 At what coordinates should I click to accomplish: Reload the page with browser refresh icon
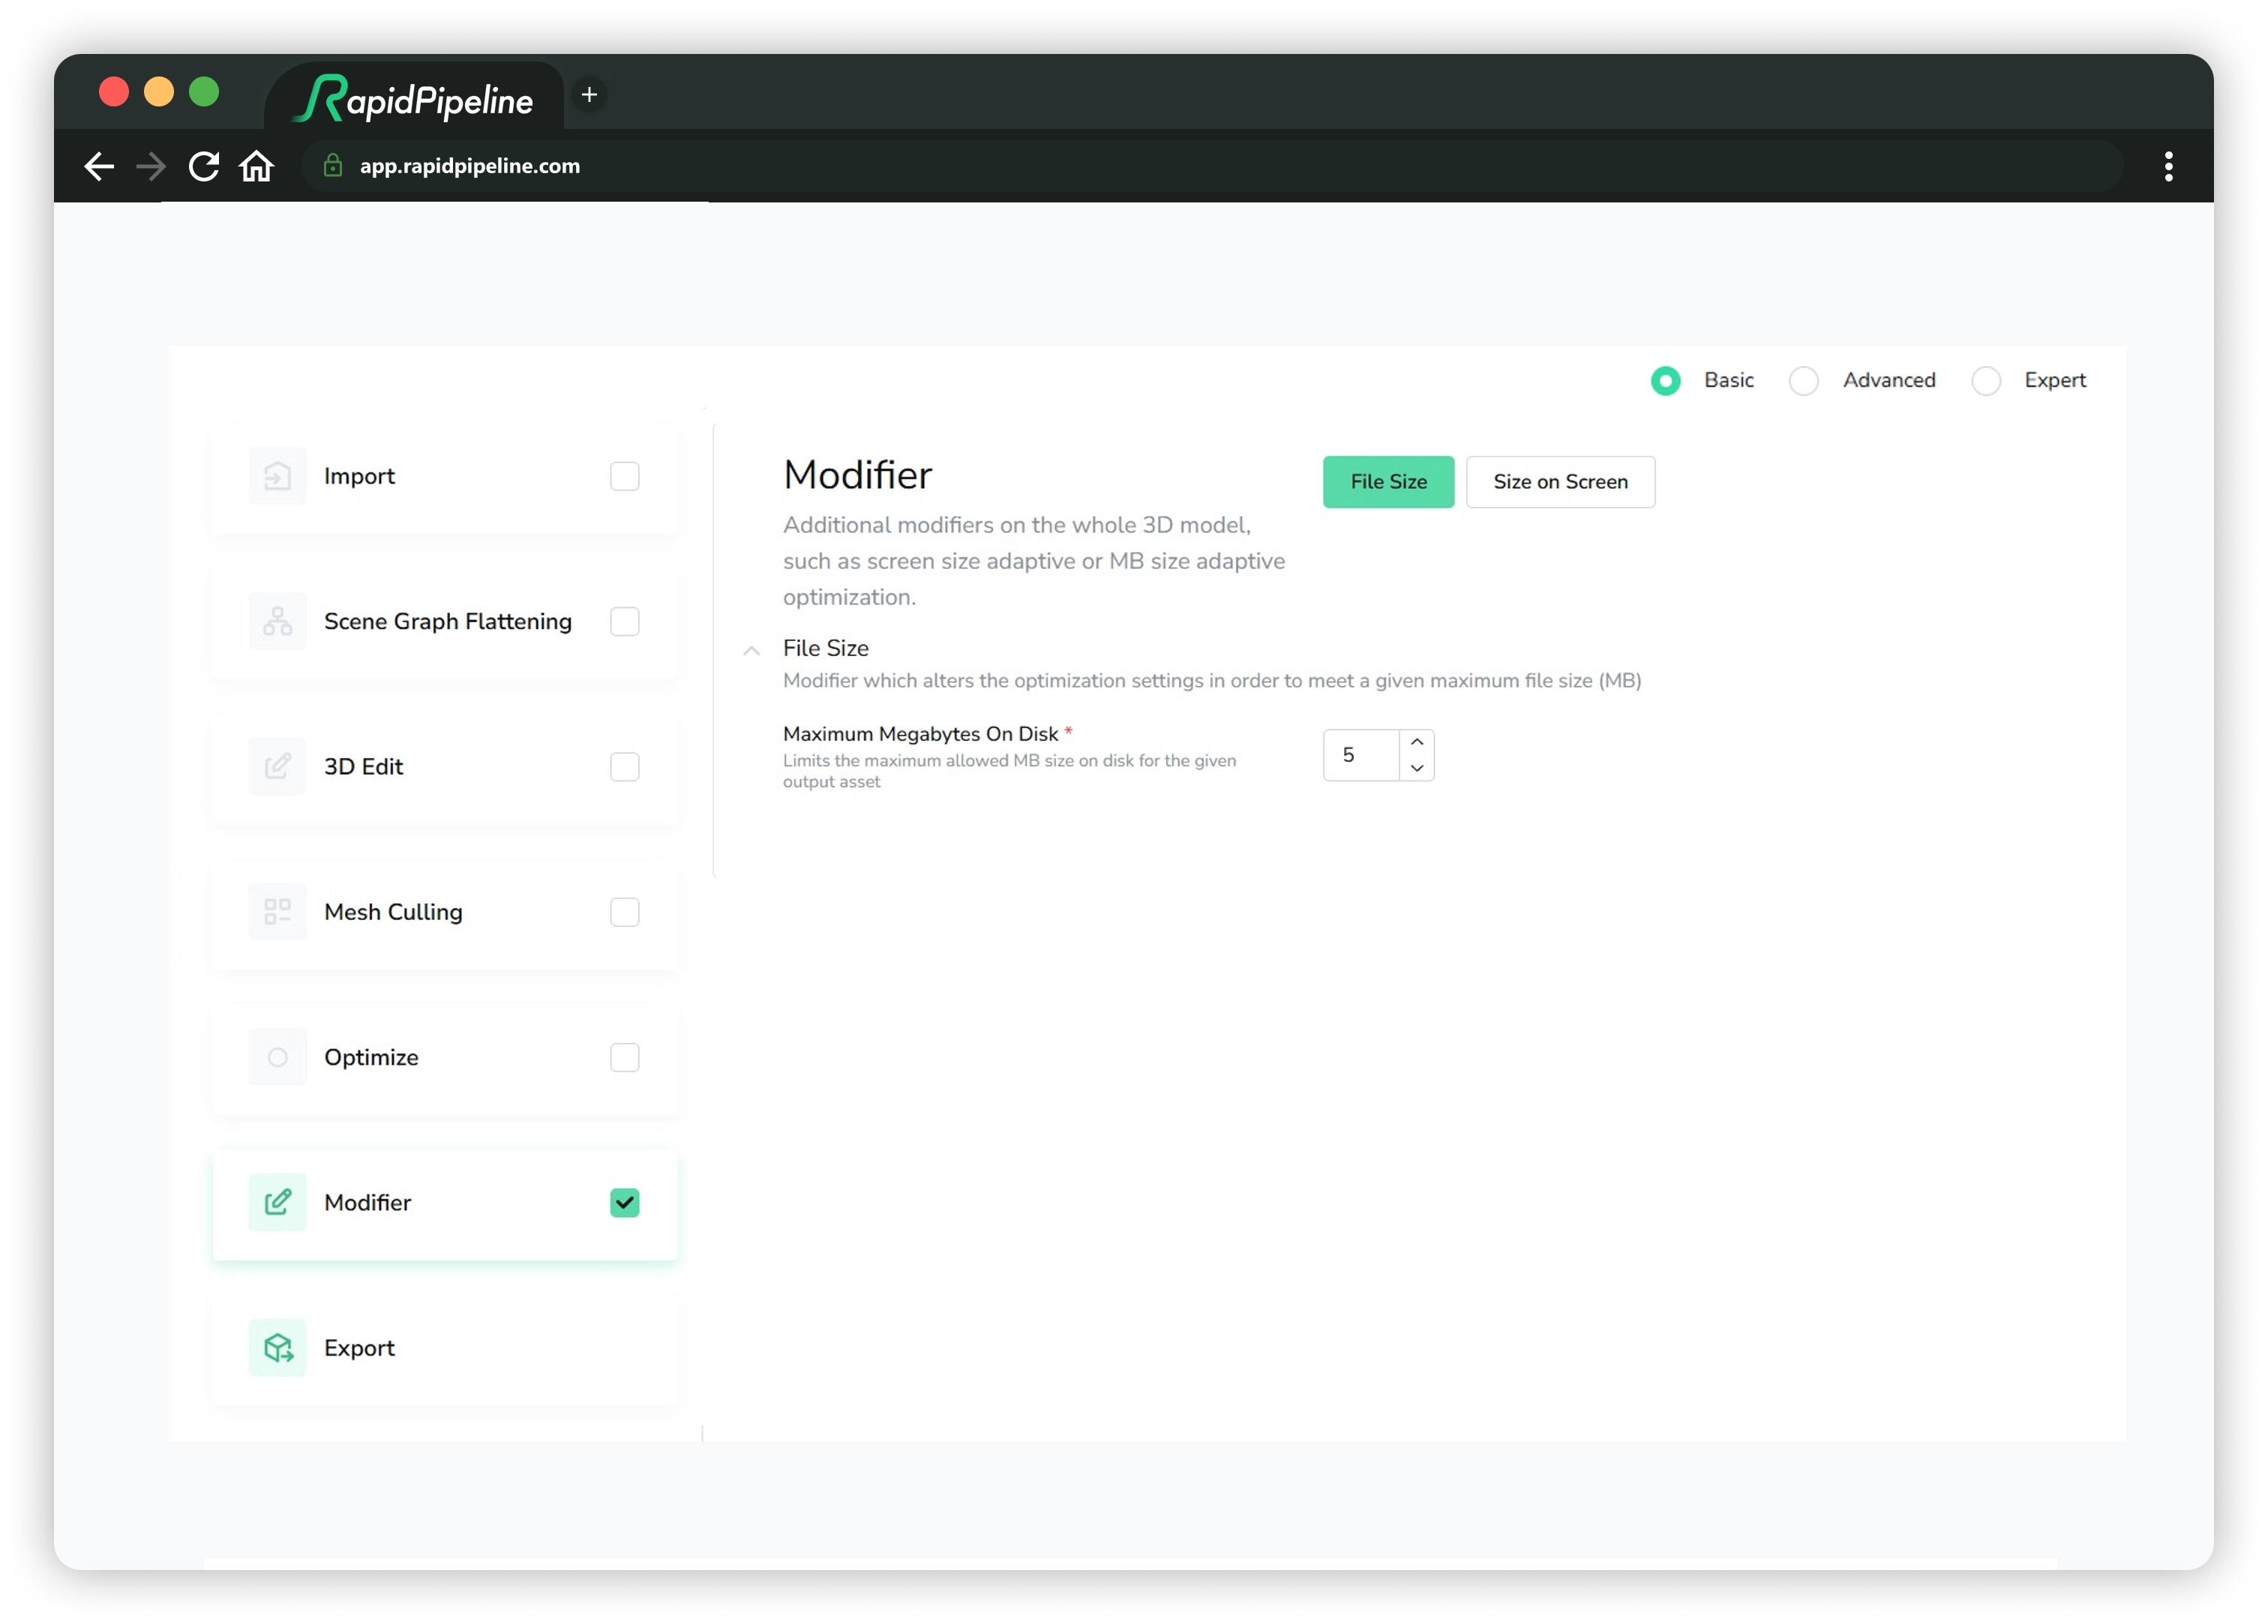(x=204, y=166)
